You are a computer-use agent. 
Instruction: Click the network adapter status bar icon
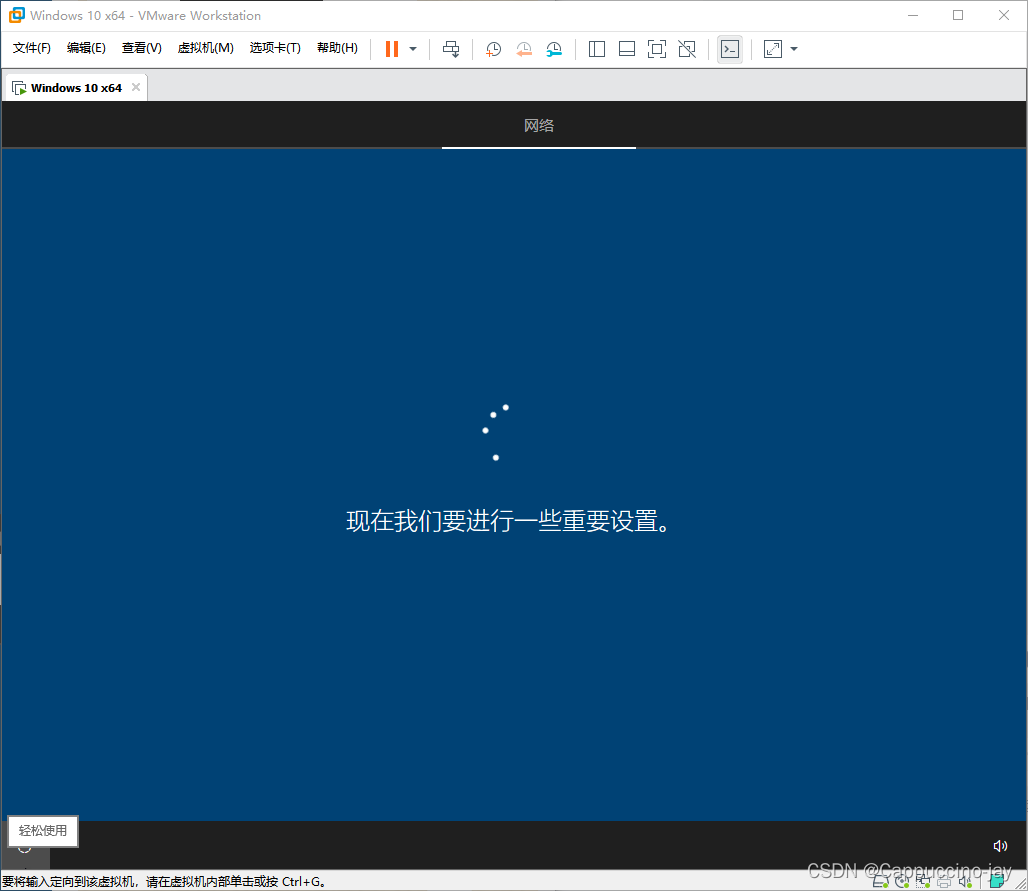922,881
